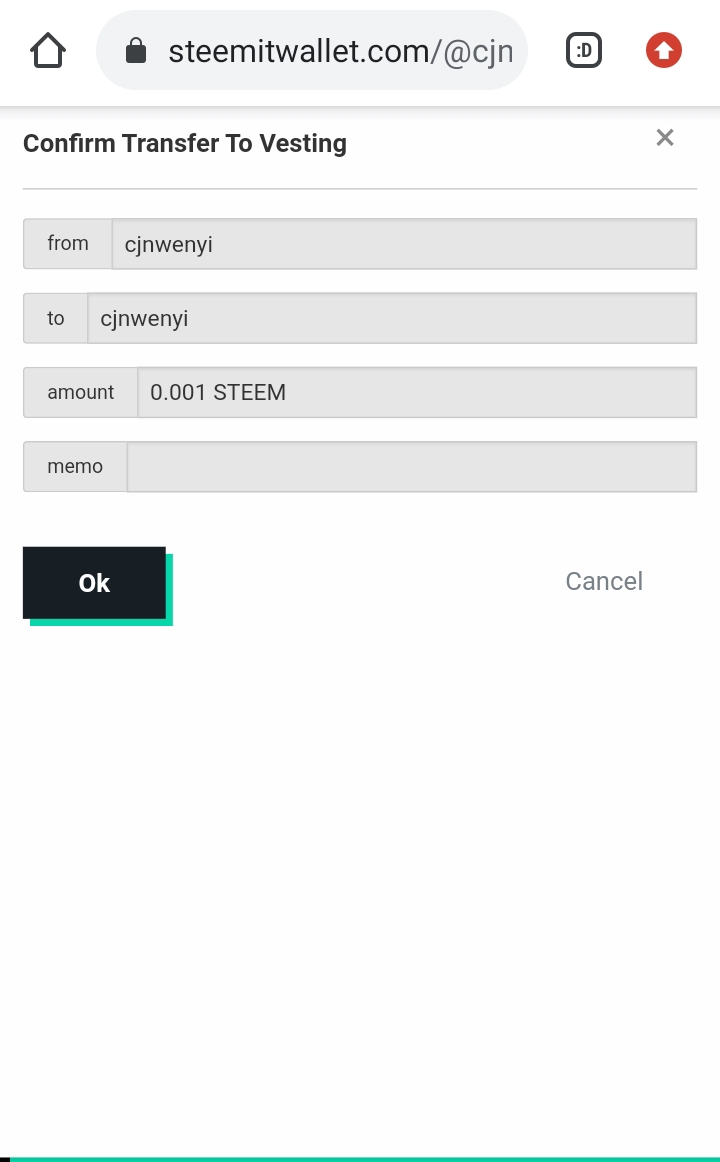Open the browser tab switcher icon
The image size is (720, 1162).
584,50
